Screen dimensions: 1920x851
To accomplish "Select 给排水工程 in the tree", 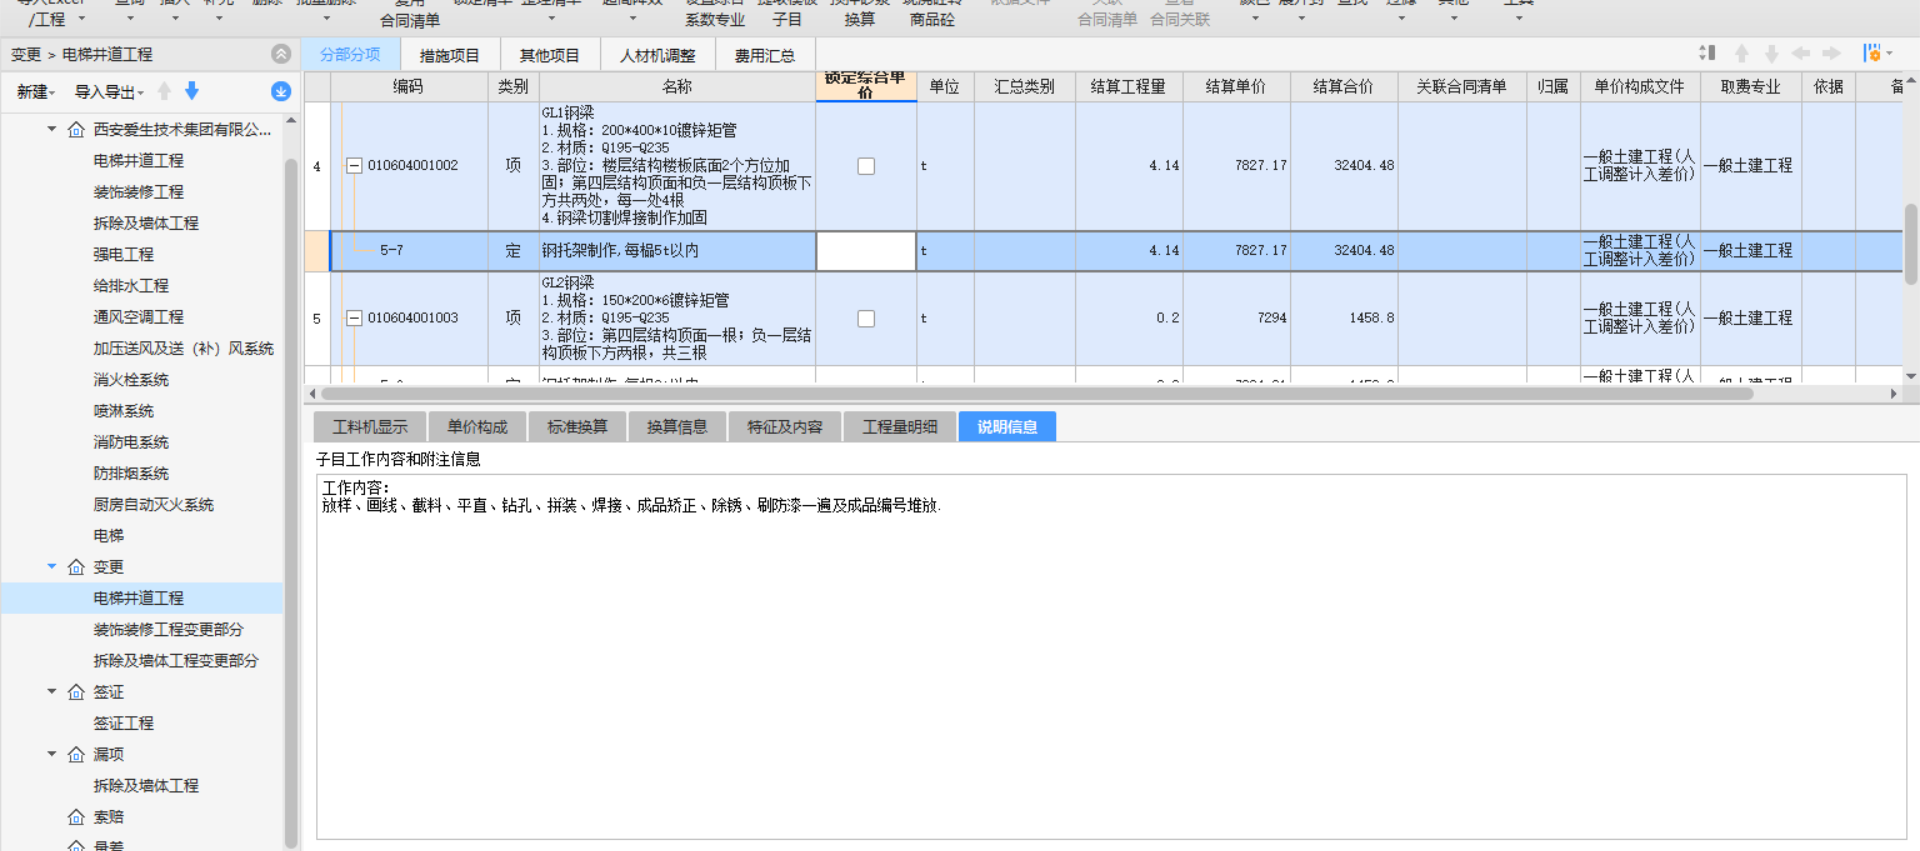I will 131,286.
